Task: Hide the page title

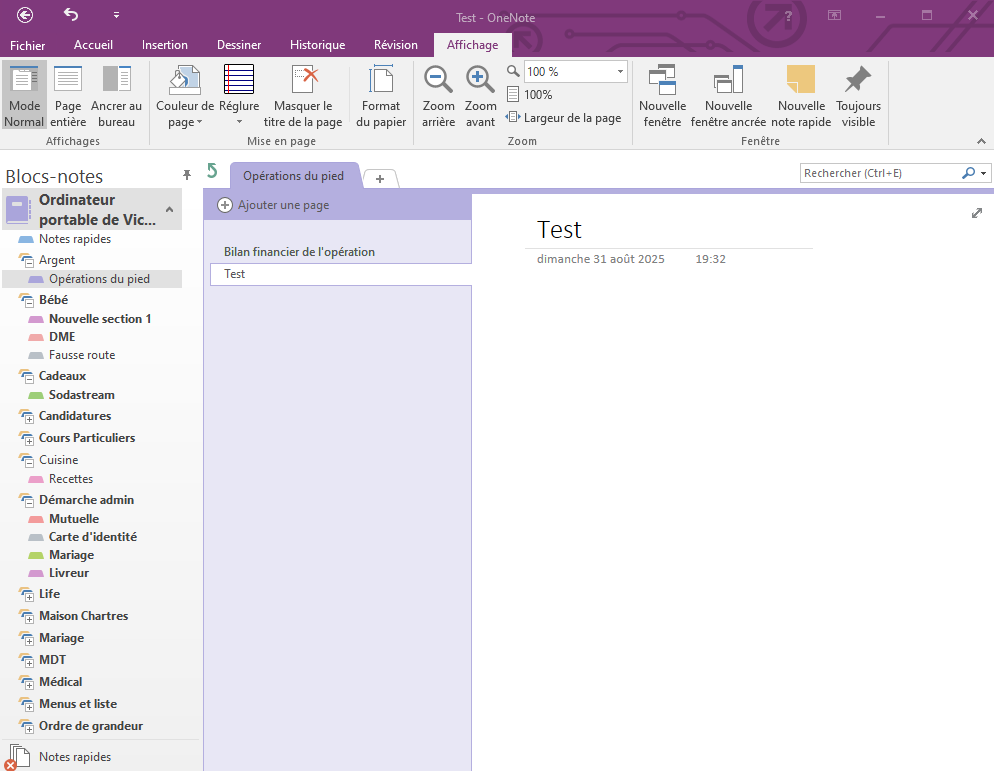Action: coord(303,96)
